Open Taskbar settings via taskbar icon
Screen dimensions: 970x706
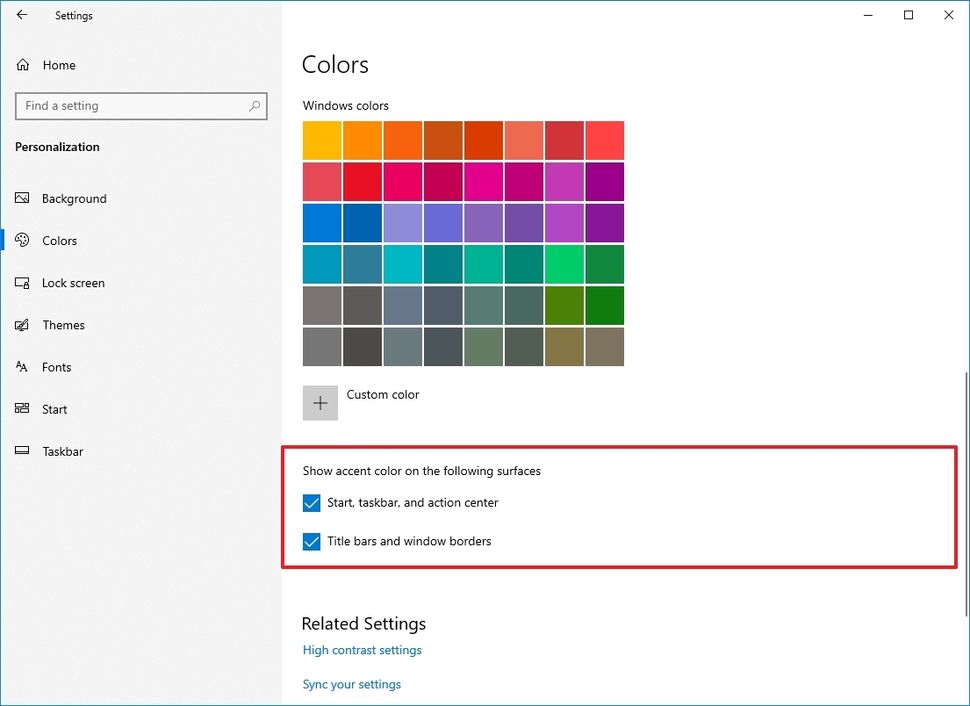coord(22,451)
